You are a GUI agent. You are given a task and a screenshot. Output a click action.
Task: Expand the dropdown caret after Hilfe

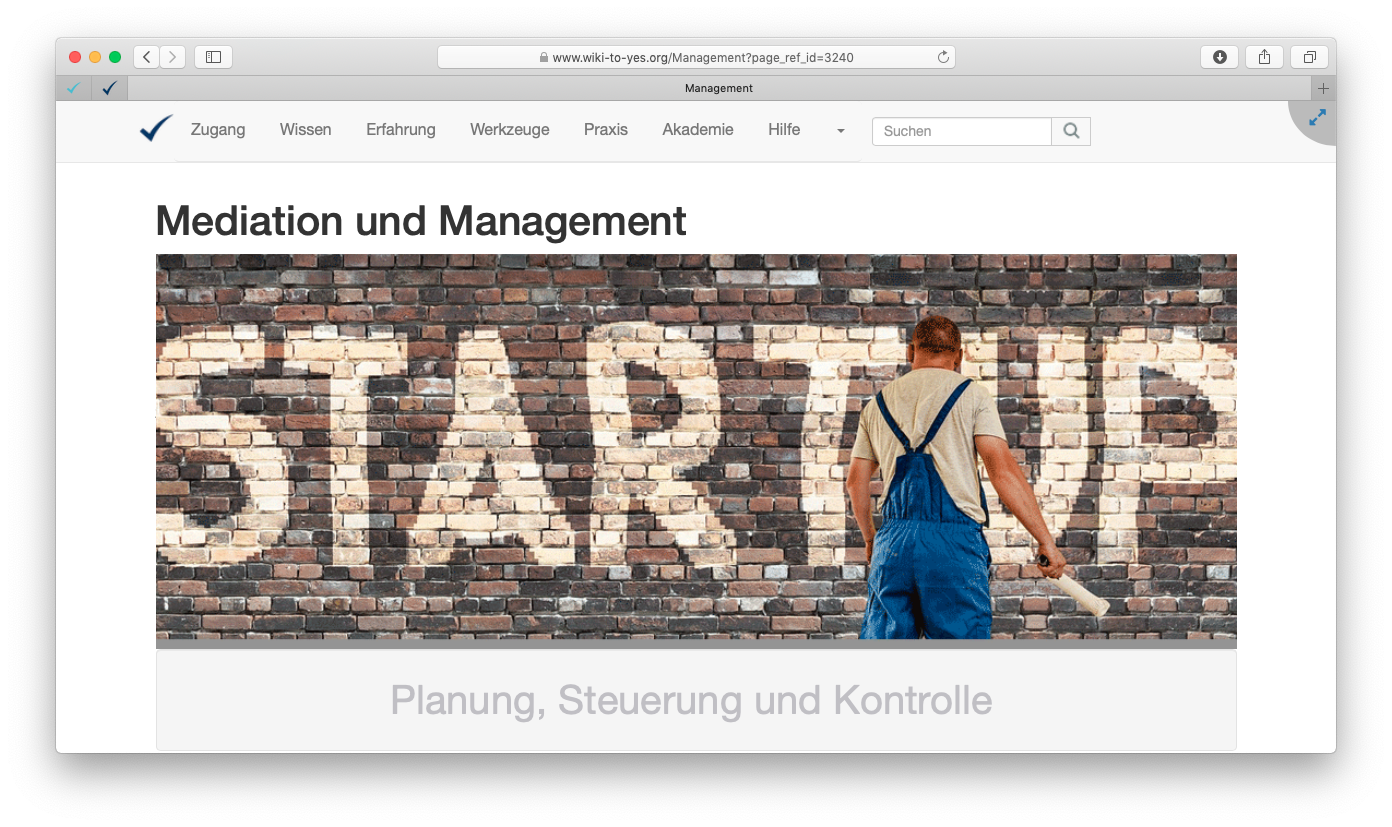(840, 131)
